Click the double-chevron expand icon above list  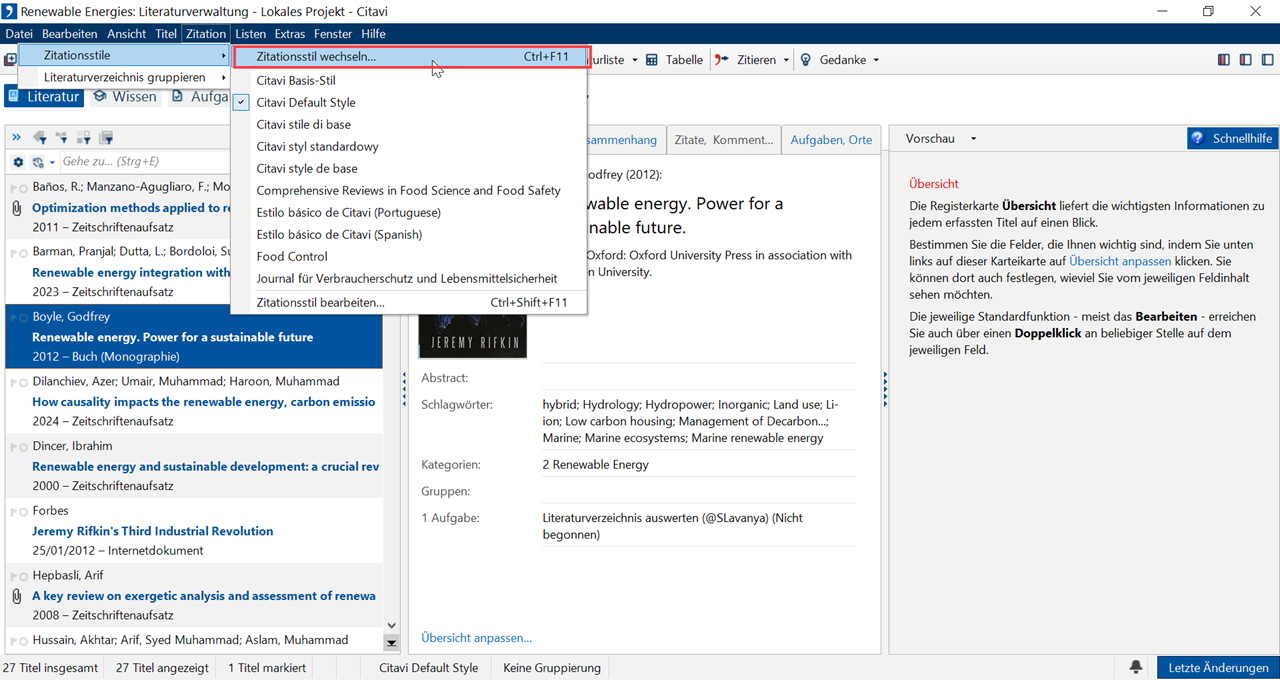[x=17, y=137]
